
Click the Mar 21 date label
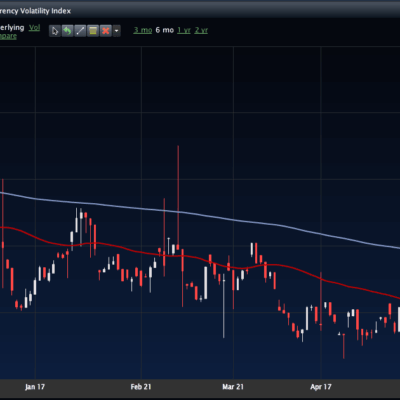233,387
